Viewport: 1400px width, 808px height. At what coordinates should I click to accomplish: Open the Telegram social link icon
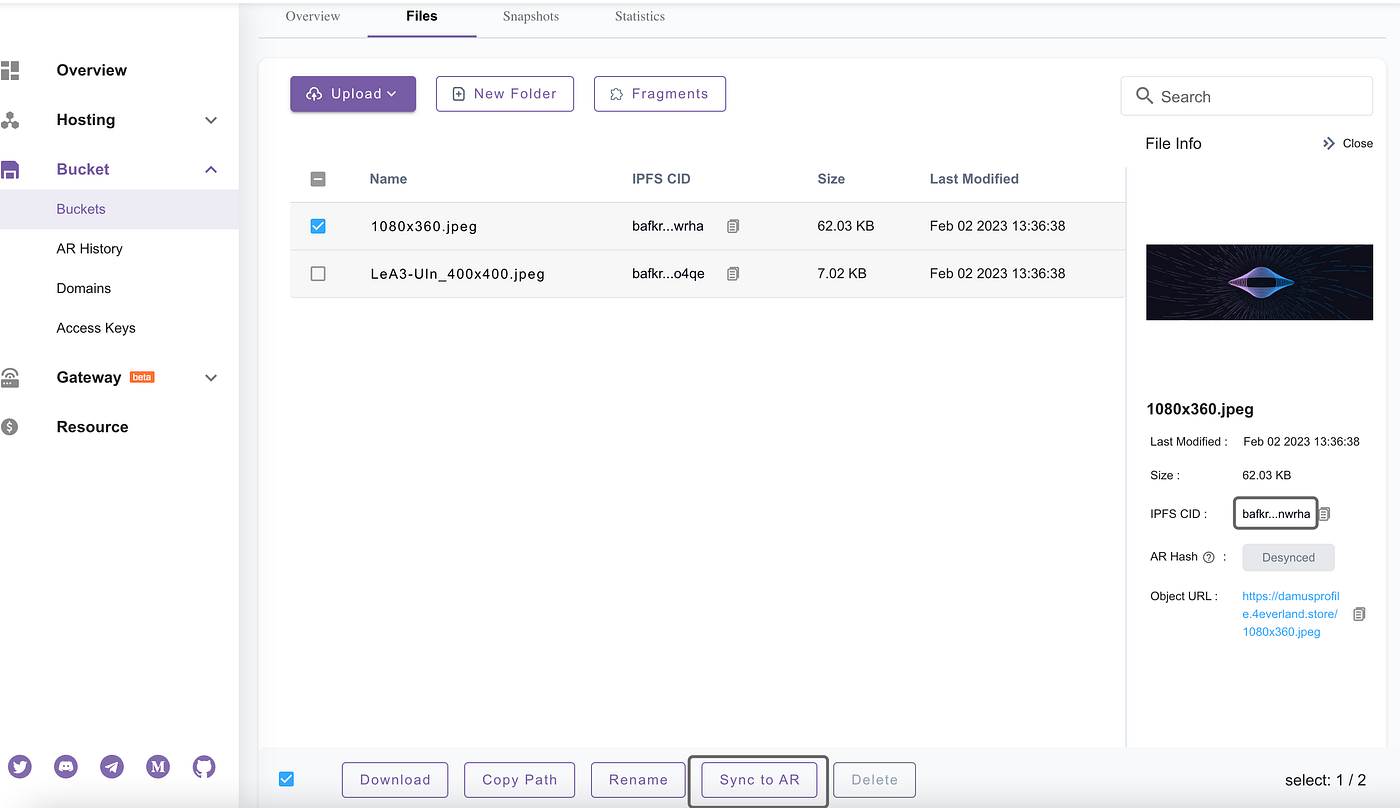pyautogui.click(x=112, y=767)
